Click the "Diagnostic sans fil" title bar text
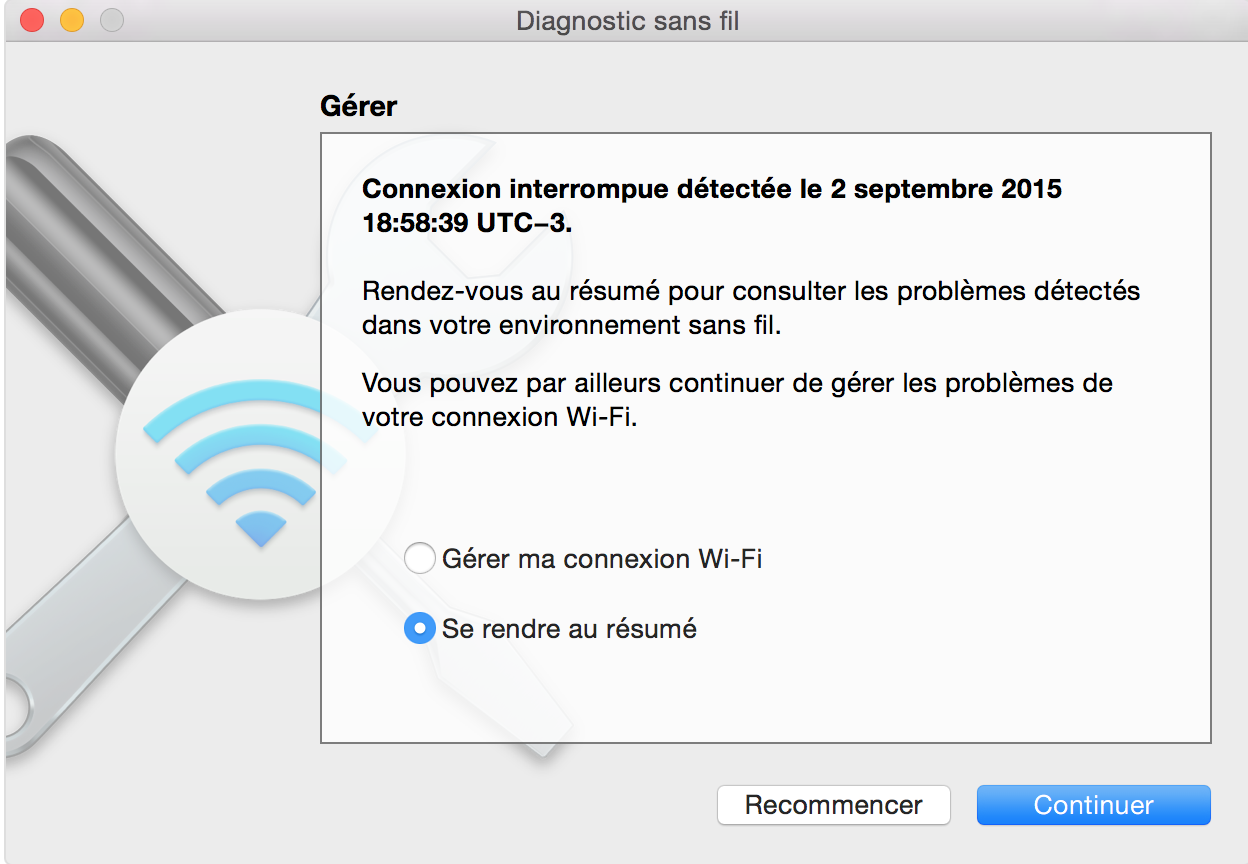This screenshot has height=864, width=1248. pos(628,20)
